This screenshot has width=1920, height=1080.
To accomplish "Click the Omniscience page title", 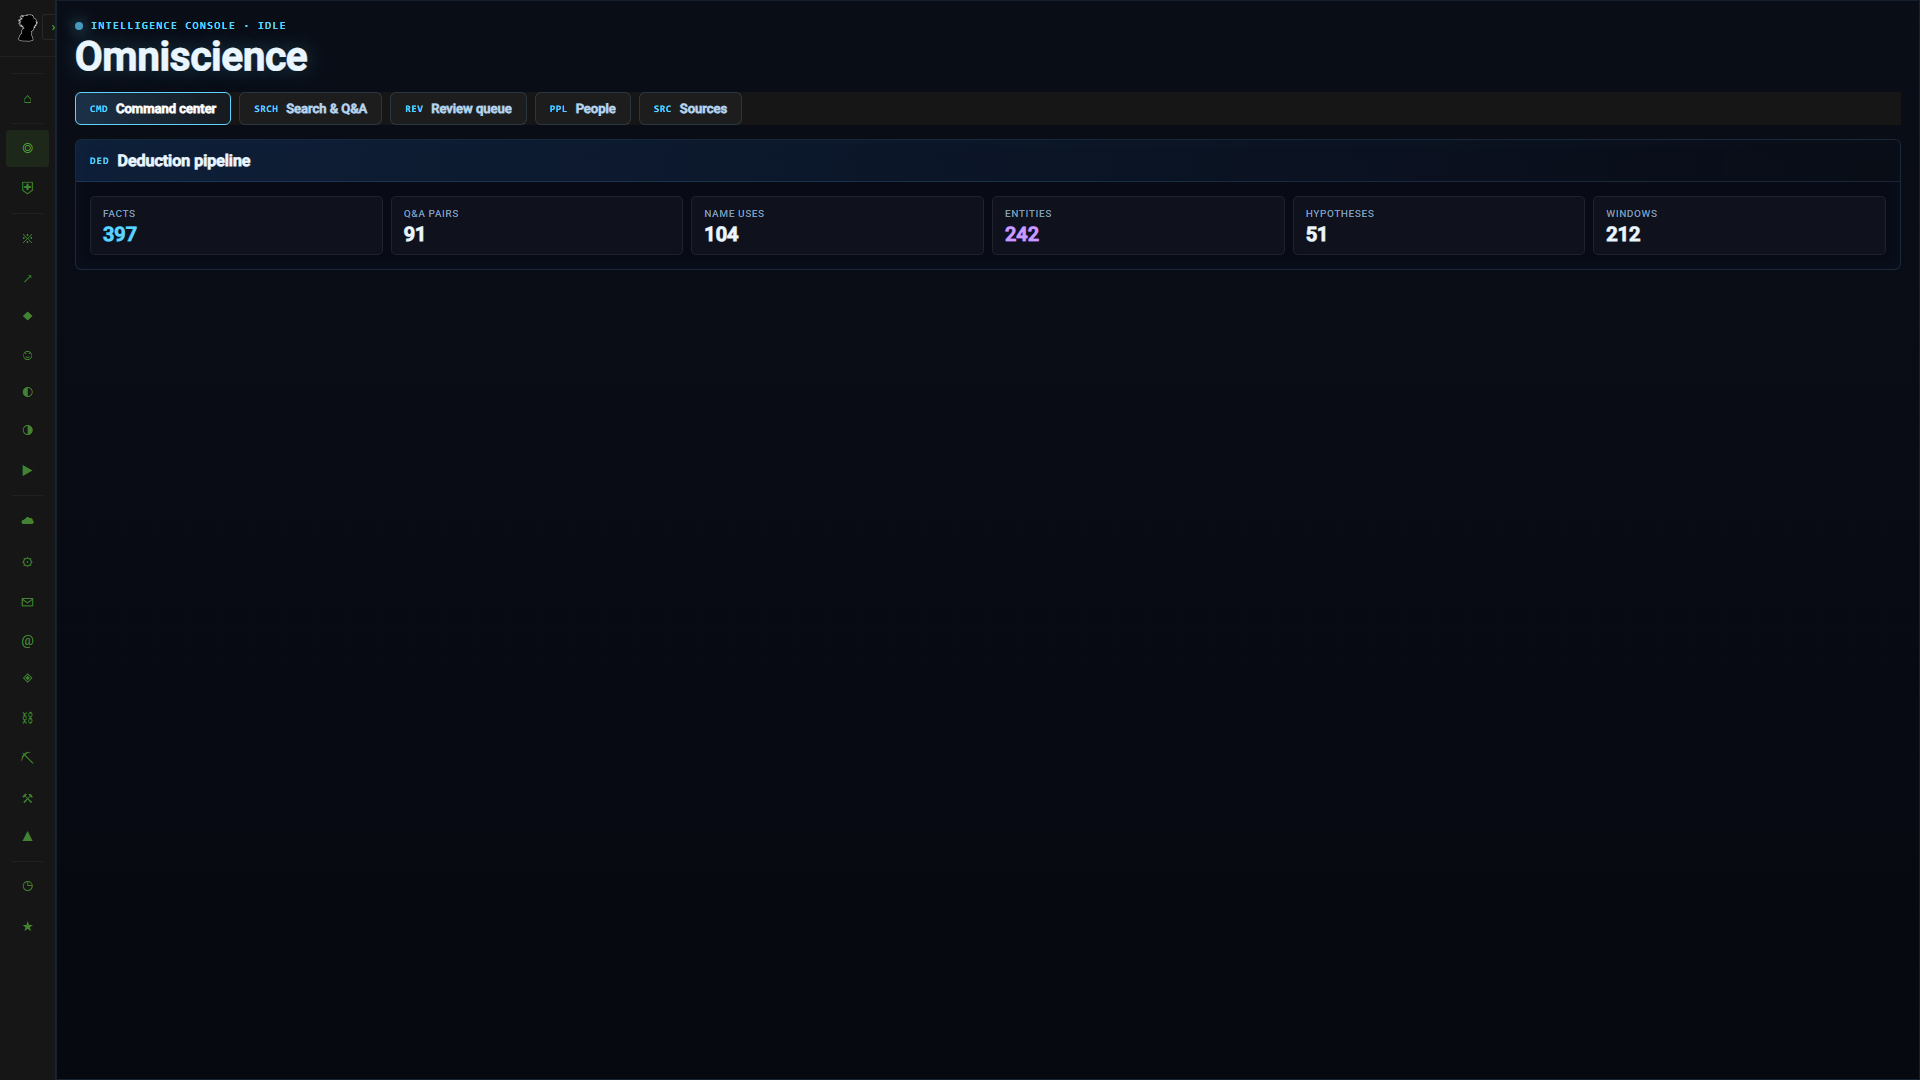I will pyautogui.click(x=191, y=57).
